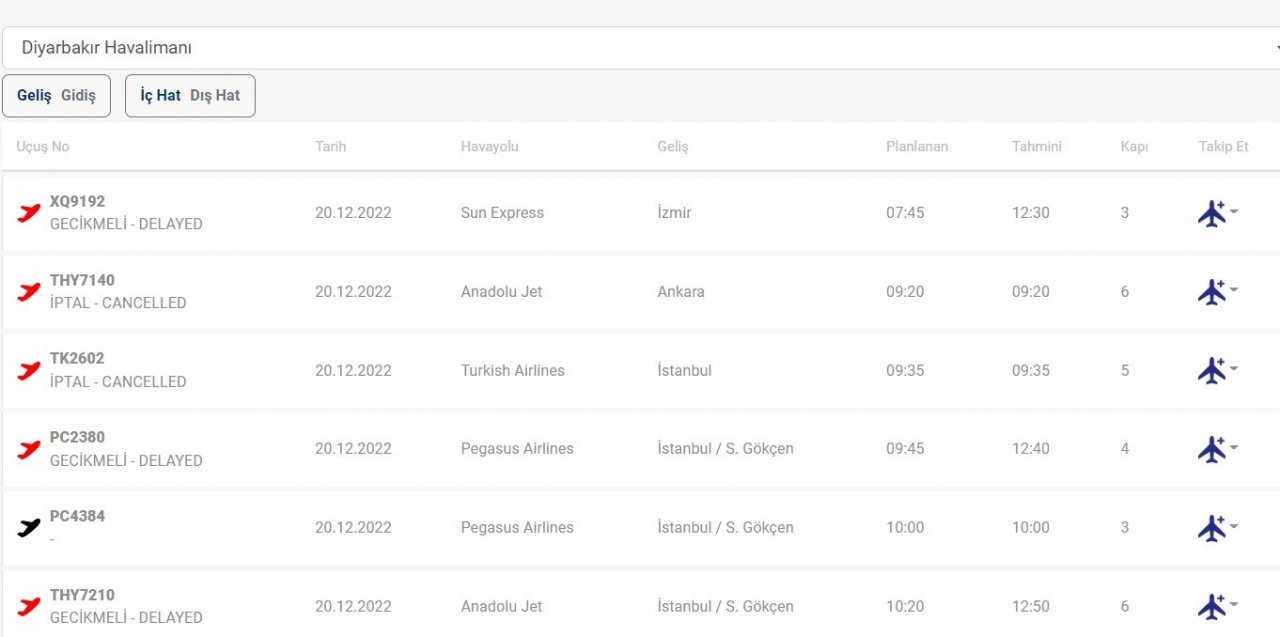This screenshot has width=1280, height=637.
Task: Click the track plane icon for PC2380
Action: click(1211, 449)
